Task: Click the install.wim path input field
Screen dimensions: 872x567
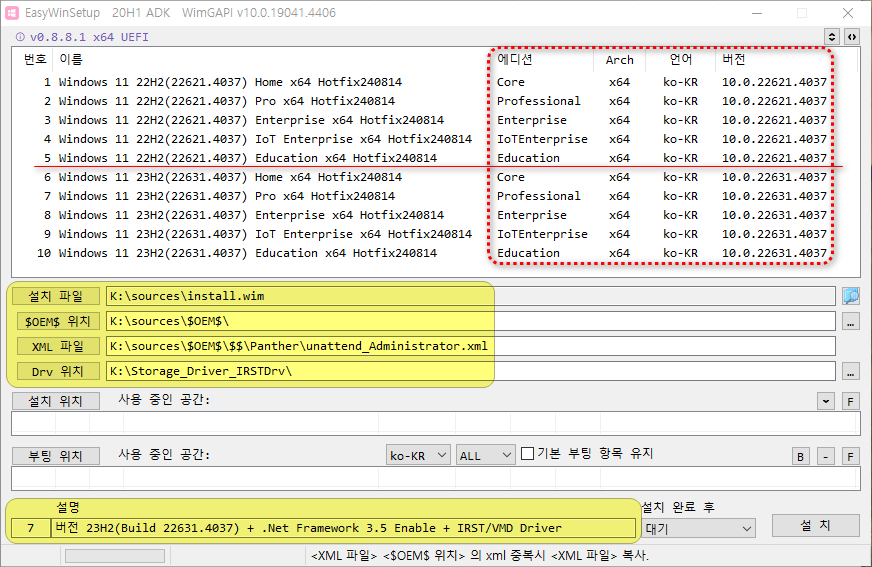Action: click(470, 296)
